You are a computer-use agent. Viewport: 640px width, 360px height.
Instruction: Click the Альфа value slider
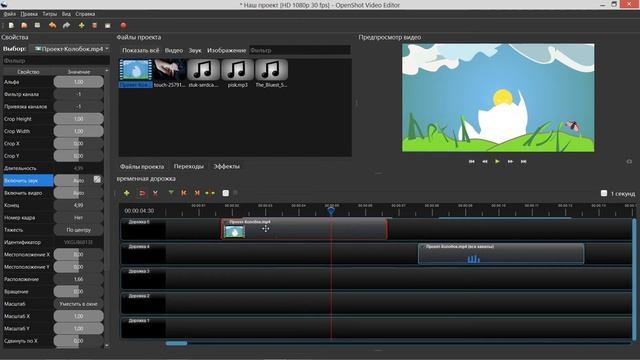point(78,82)
